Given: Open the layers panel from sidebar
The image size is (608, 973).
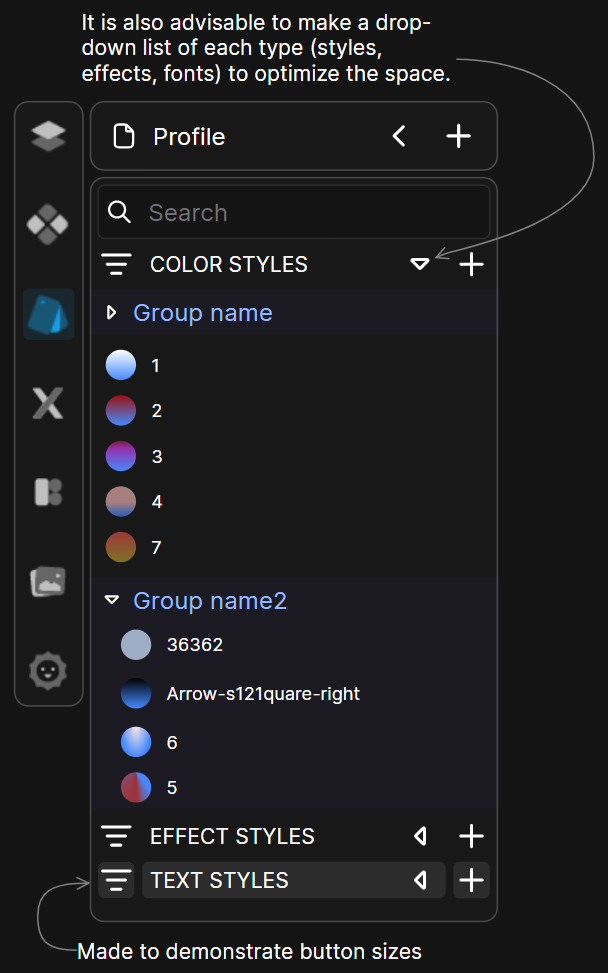Looking at the screenshot, I should click(48, 136).
